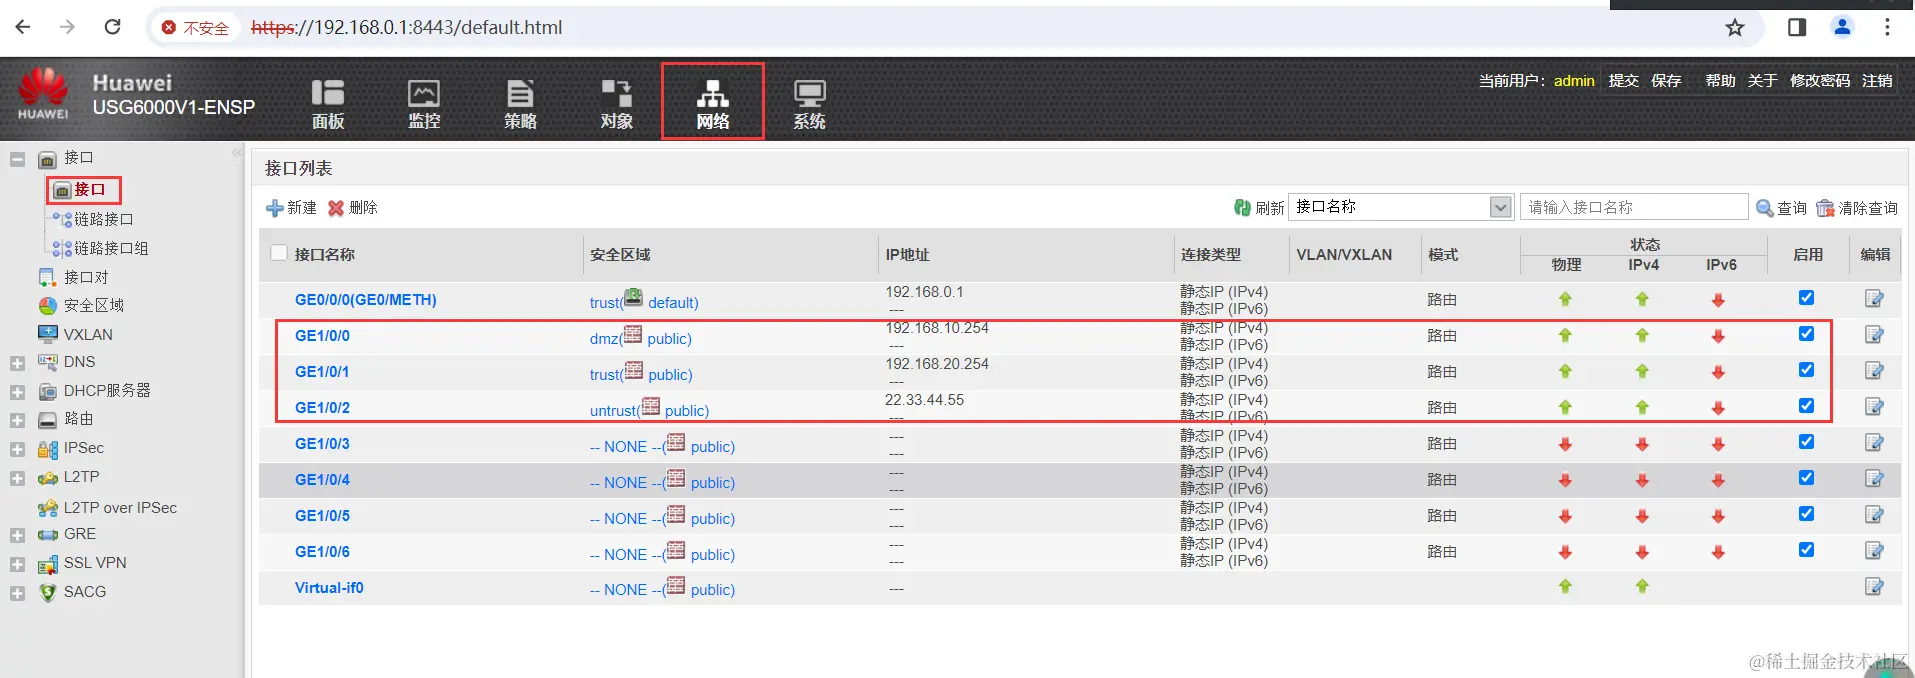
Task: Toggle enable checkbox for GE1/0/2
Action: (1806, 406)
